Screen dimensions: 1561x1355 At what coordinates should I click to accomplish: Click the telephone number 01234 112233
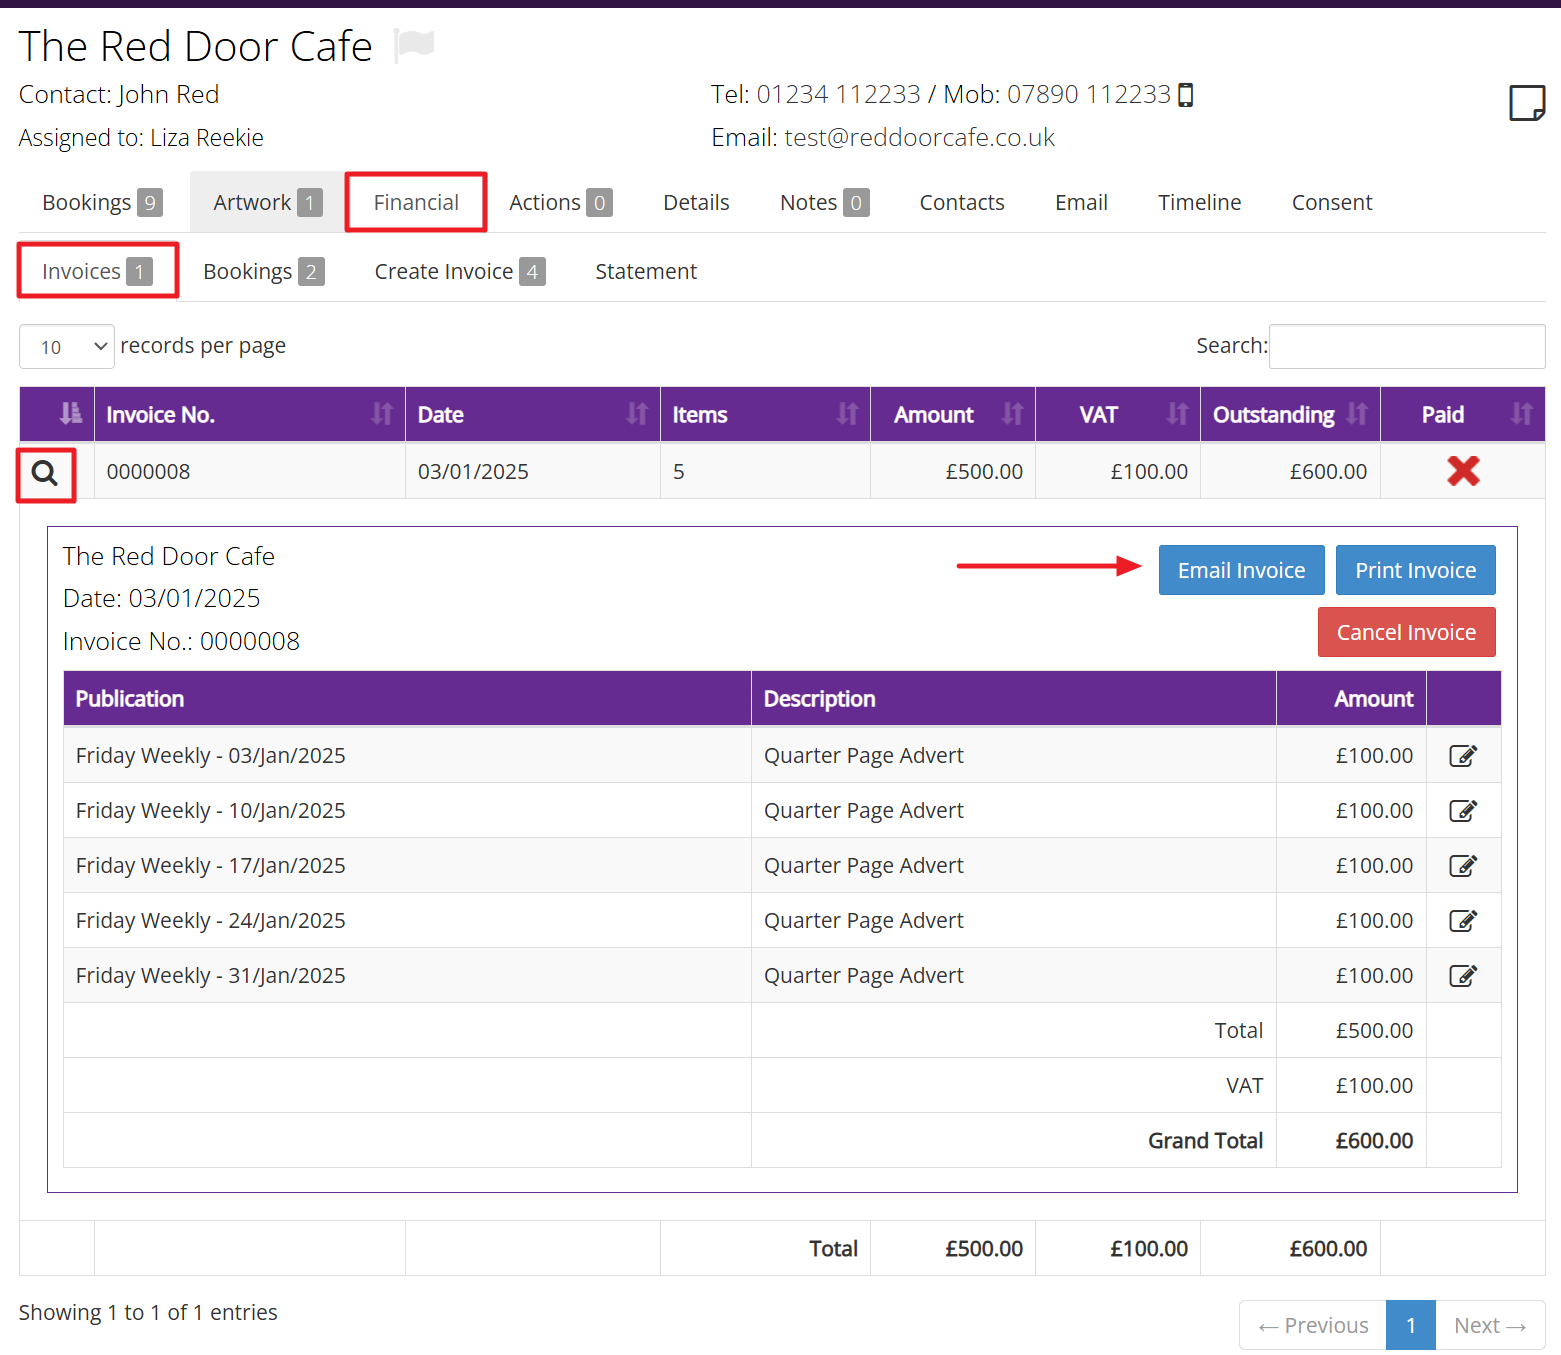pyautogui.click(x=838, y=95)
